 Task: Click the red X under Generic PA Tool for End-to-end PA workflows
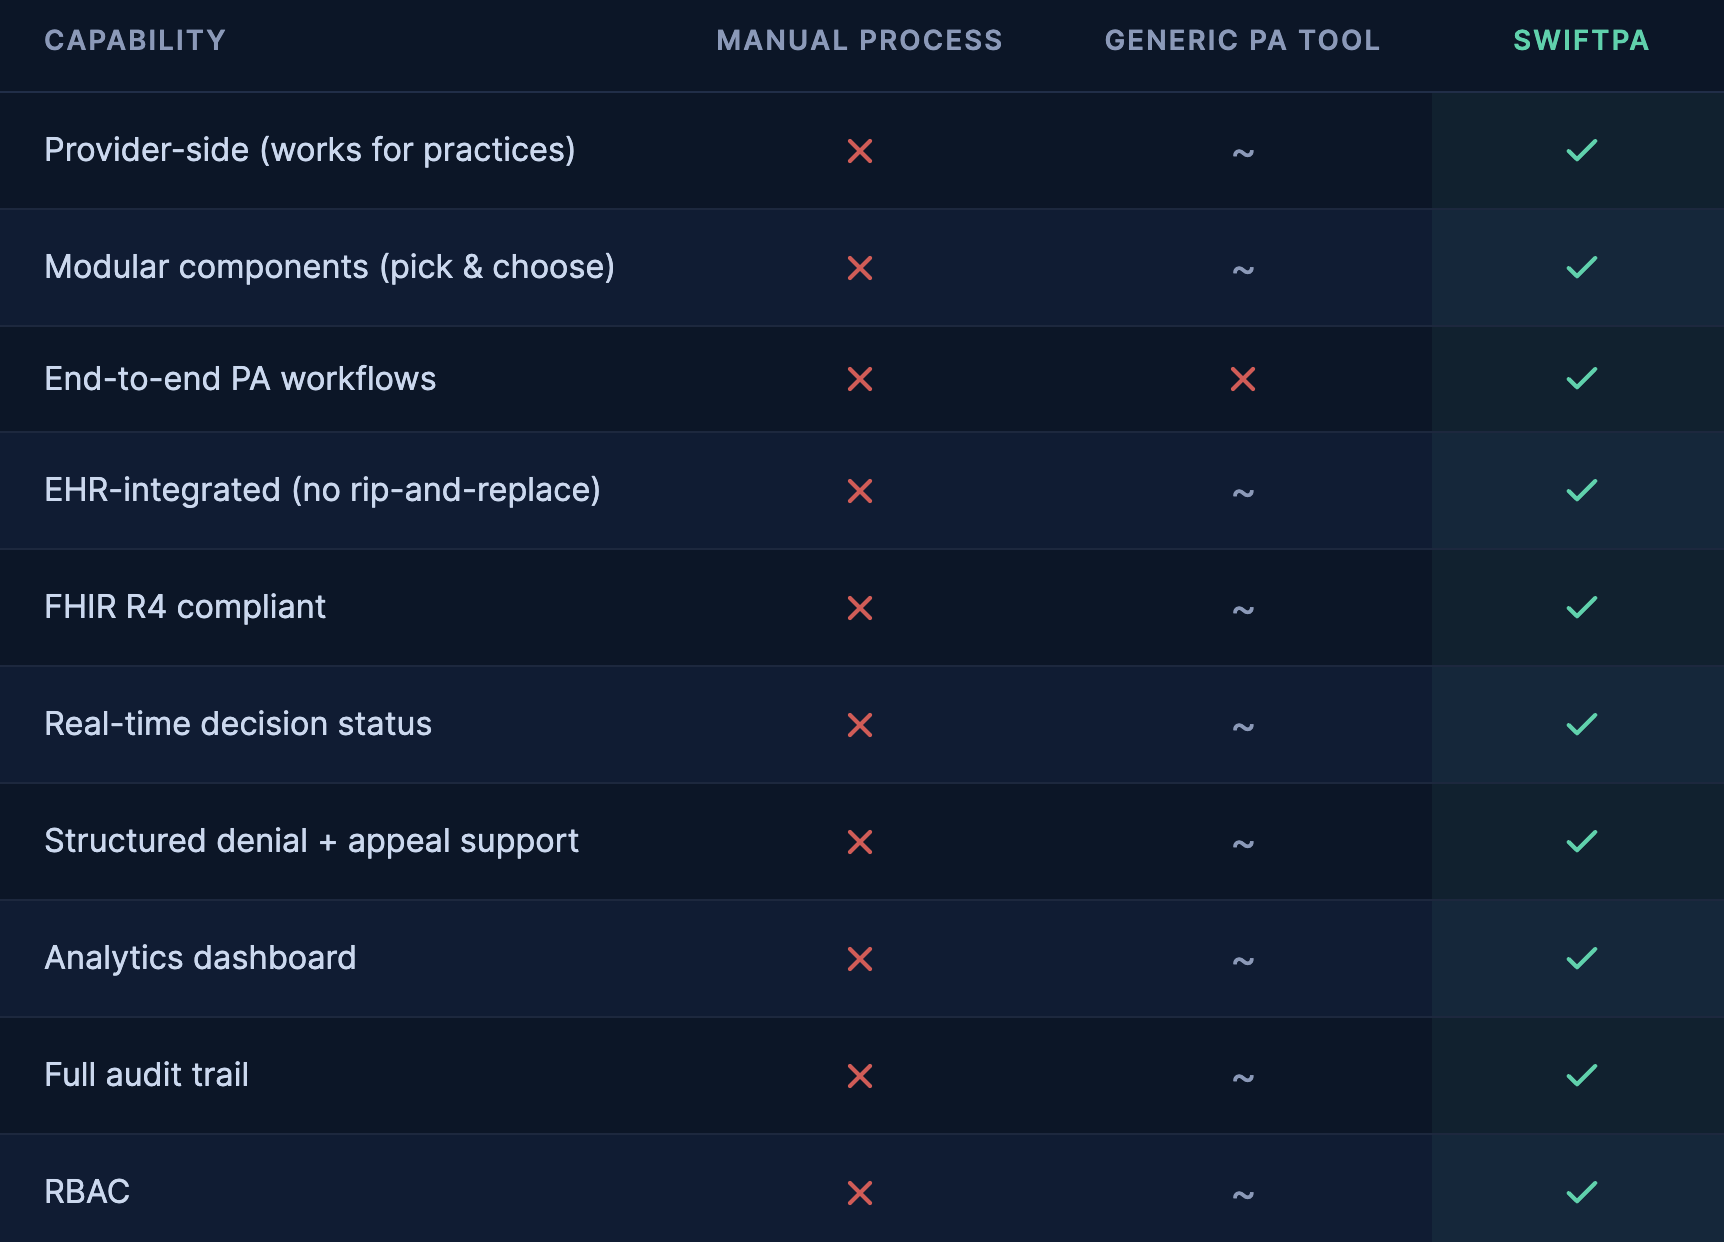(1243, 379)
